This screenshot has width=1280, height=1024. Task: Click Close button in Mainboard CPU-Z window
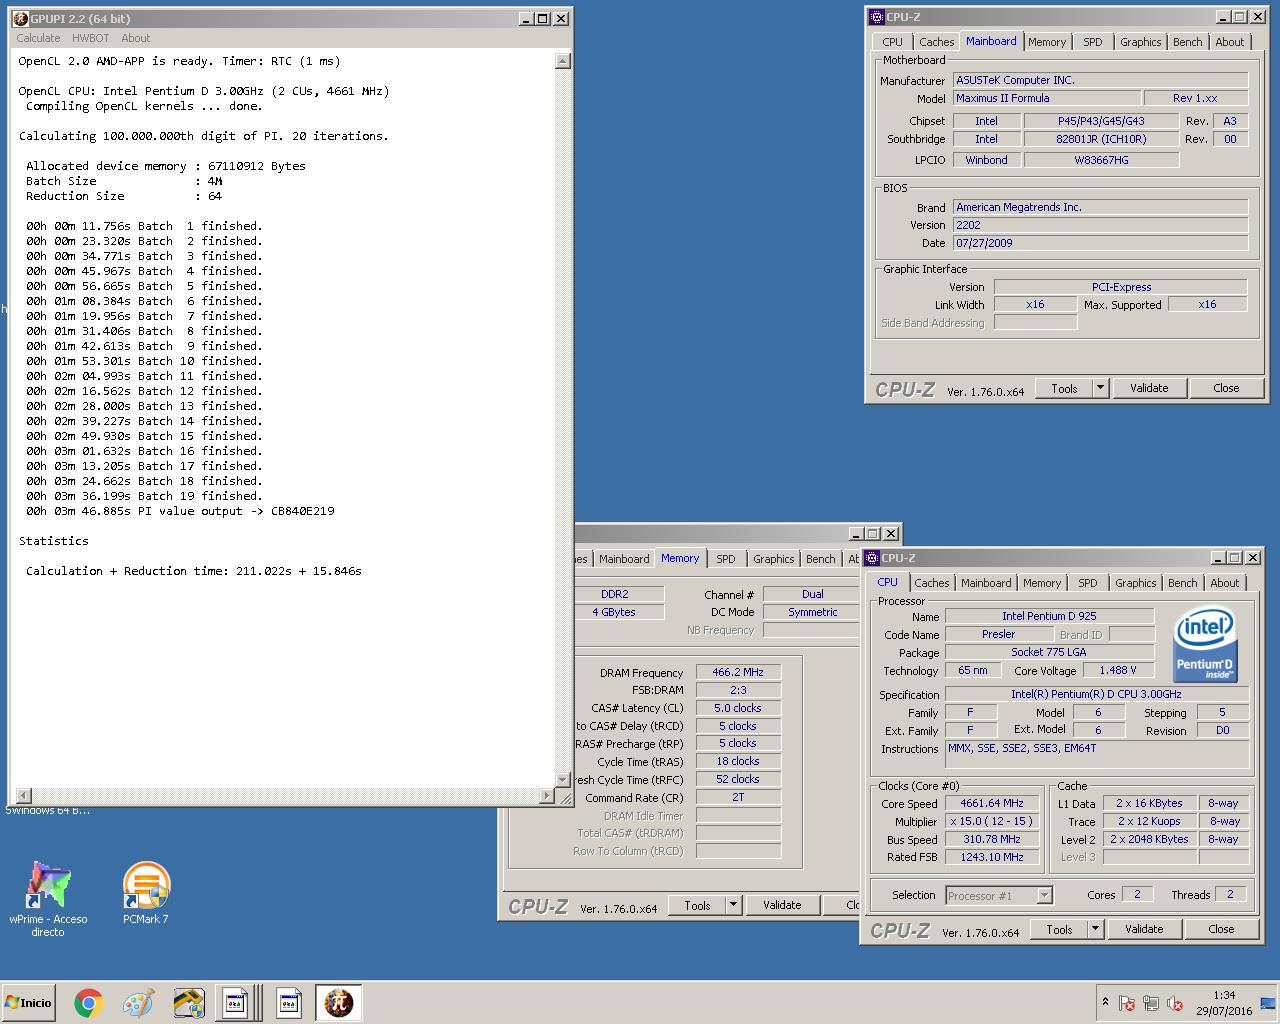click(x=1226, y=388)
